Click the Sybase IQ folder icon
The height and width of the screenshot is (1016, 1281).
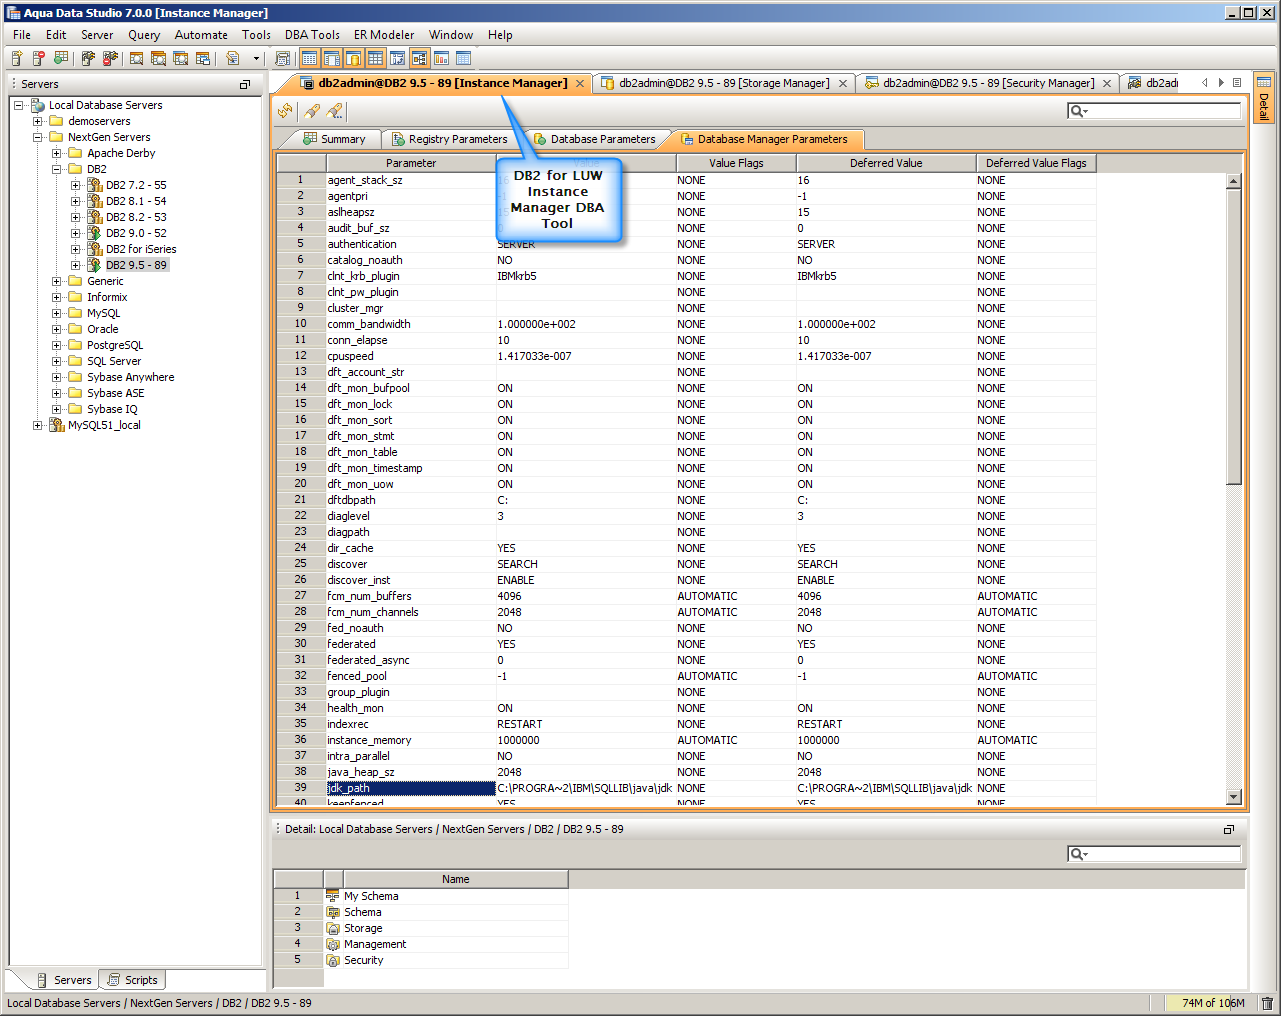(x=75, y=409)
